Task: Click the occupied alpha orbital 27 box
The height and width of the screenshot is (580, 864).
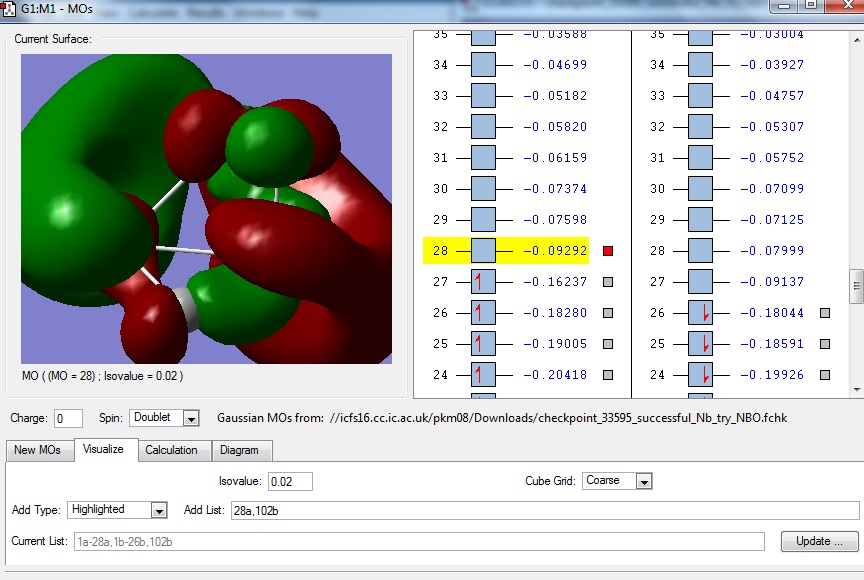Action: pos(483,282)
